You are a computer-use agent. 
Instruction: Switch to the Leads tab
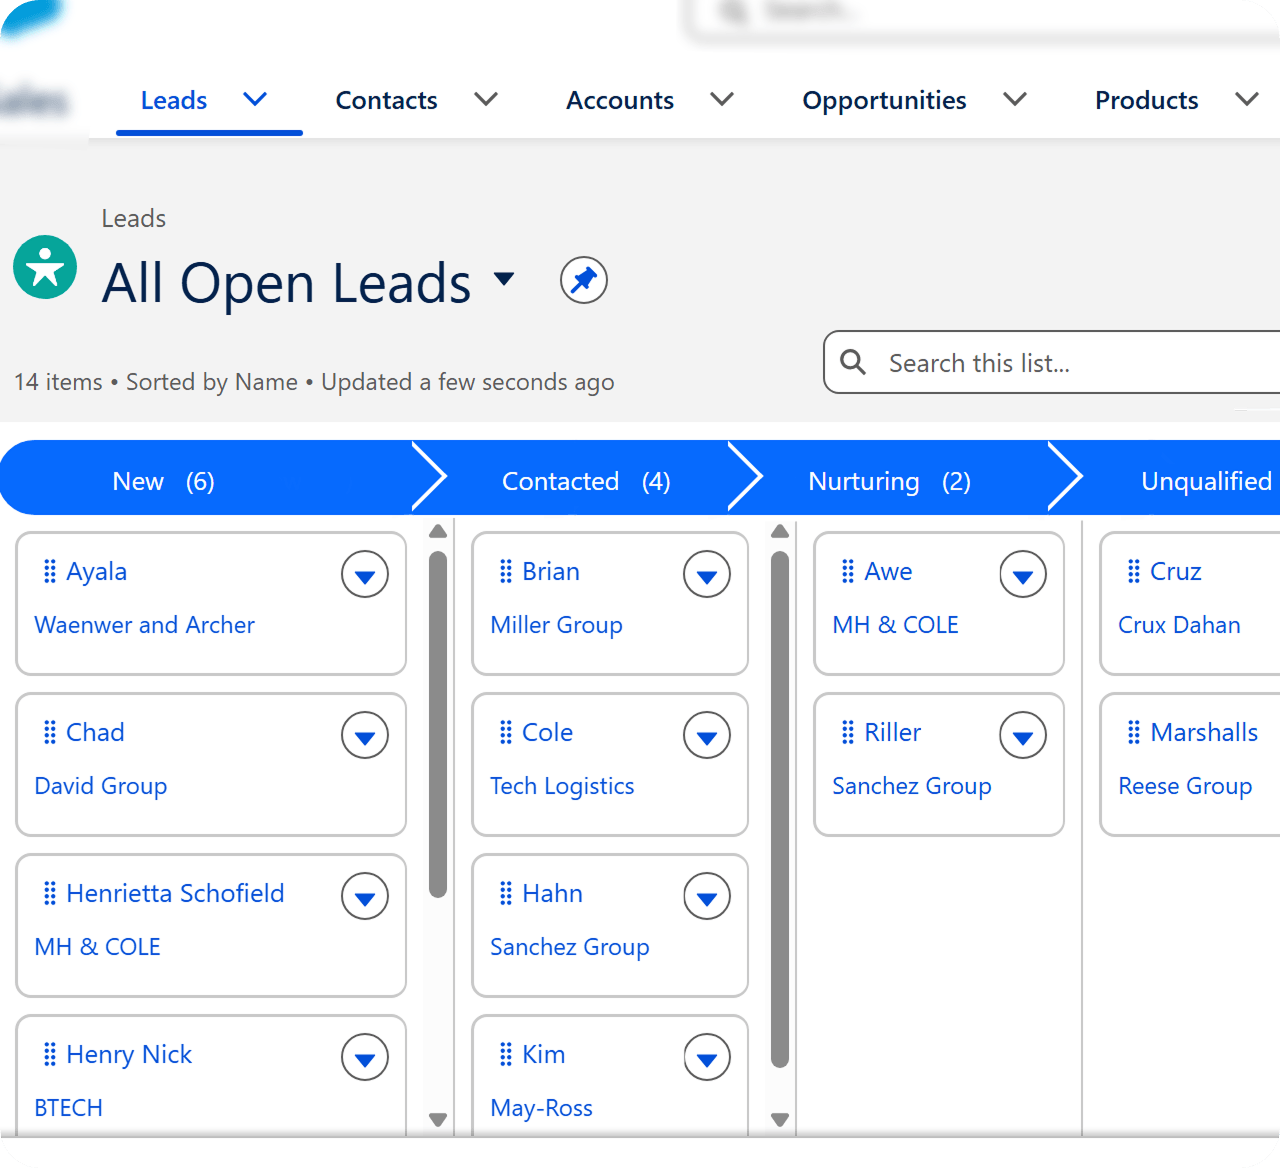pyautogui.click(x=174, y=100)
